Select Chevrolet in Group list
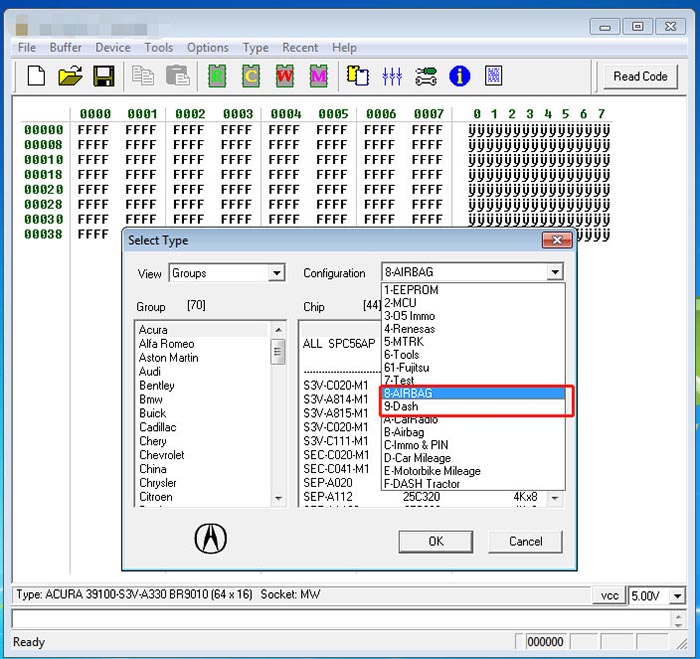This screenshot has width=700, height=659. [x=202, y=455]
